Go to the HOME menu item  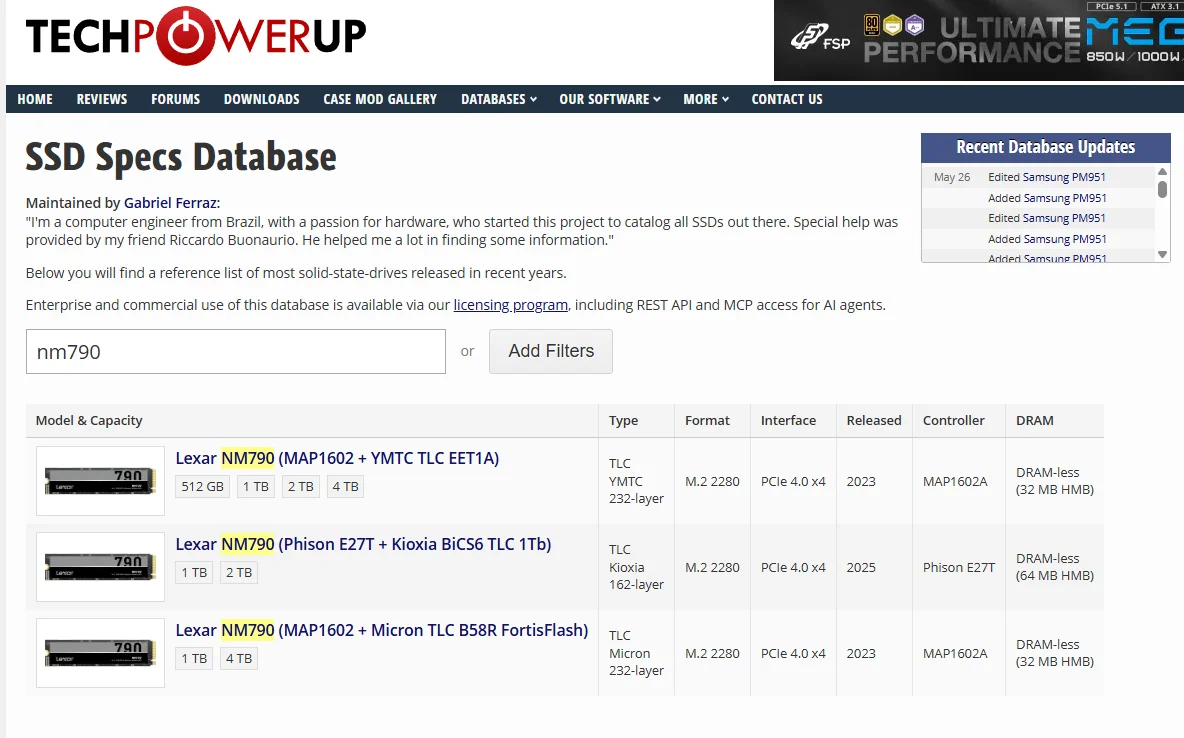pos(35,99)
